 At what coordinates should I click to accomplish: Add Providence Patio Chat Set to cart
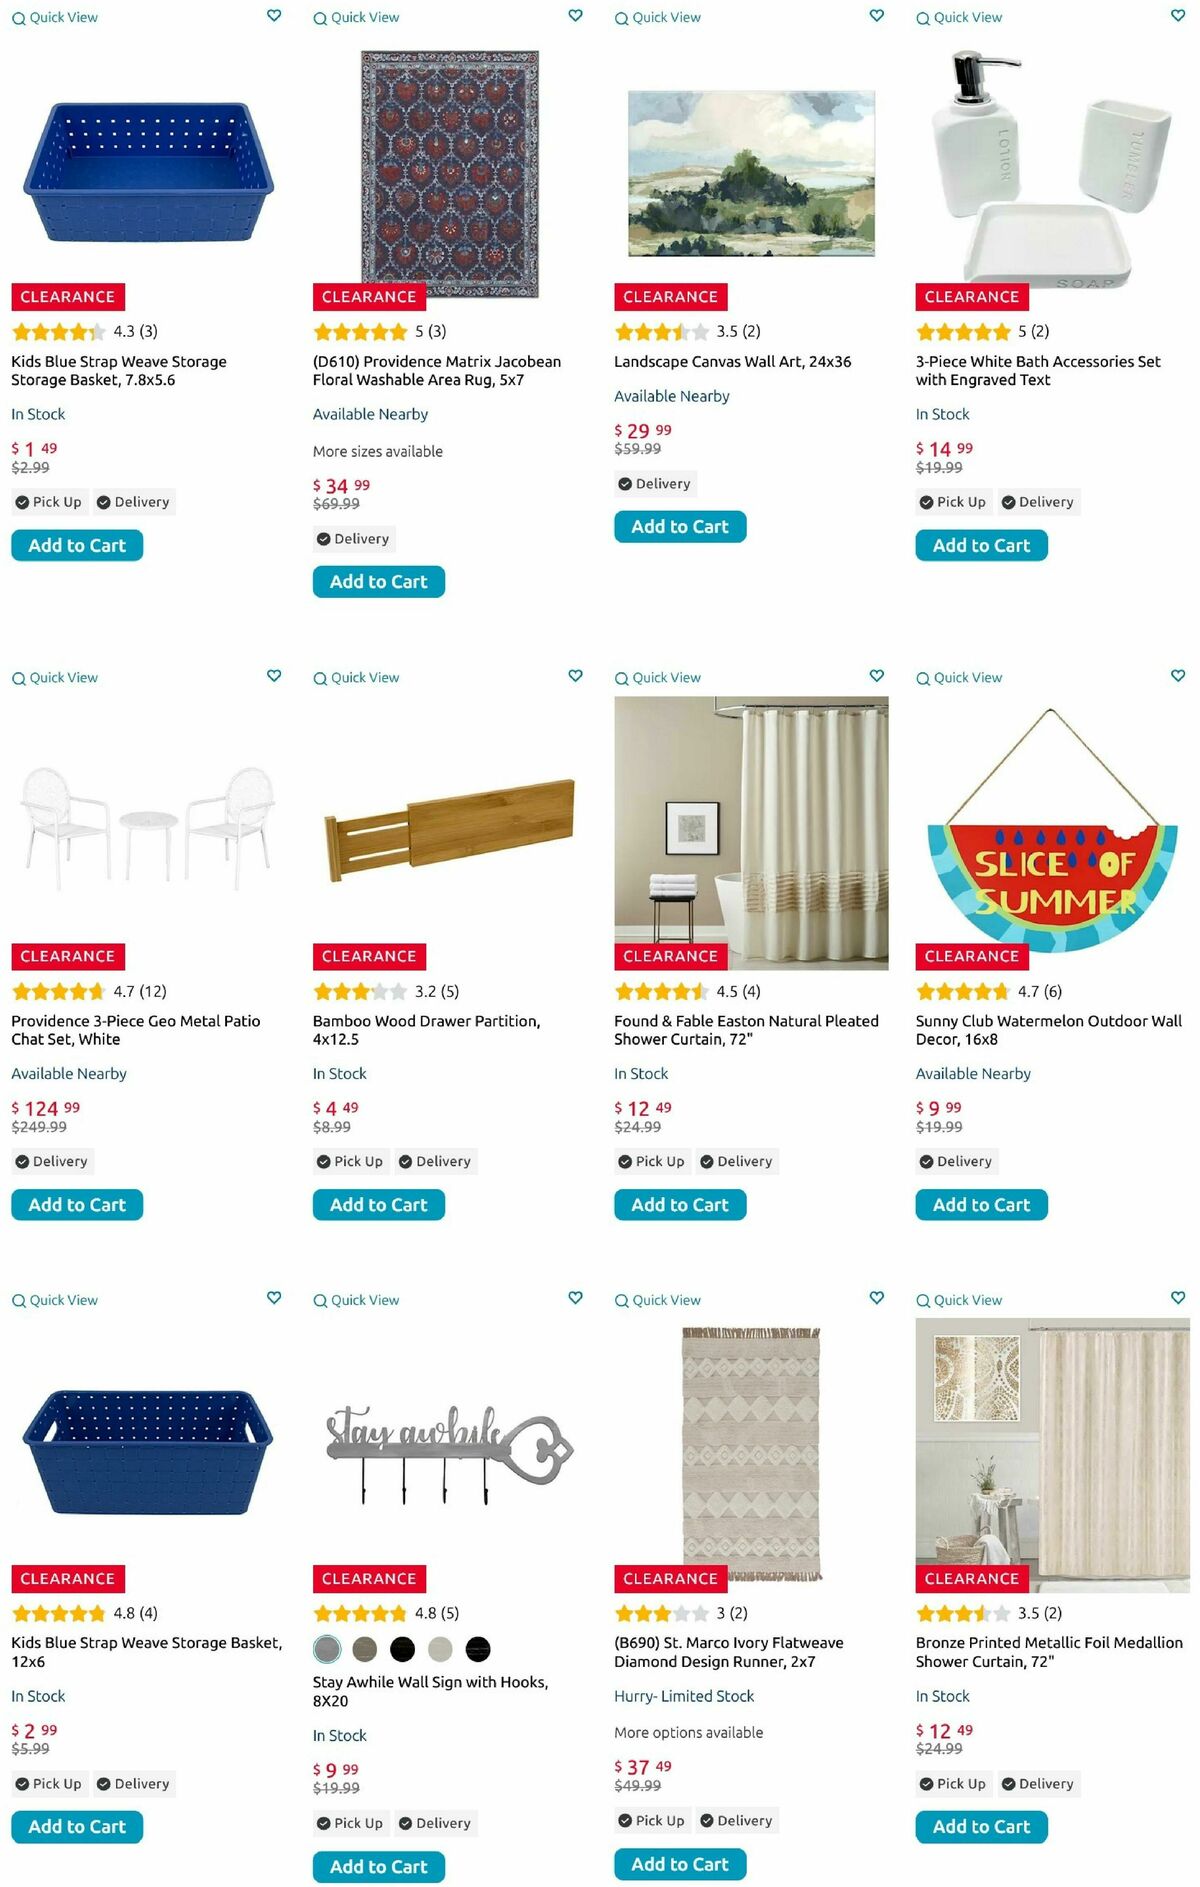(x=77, y=1205)
